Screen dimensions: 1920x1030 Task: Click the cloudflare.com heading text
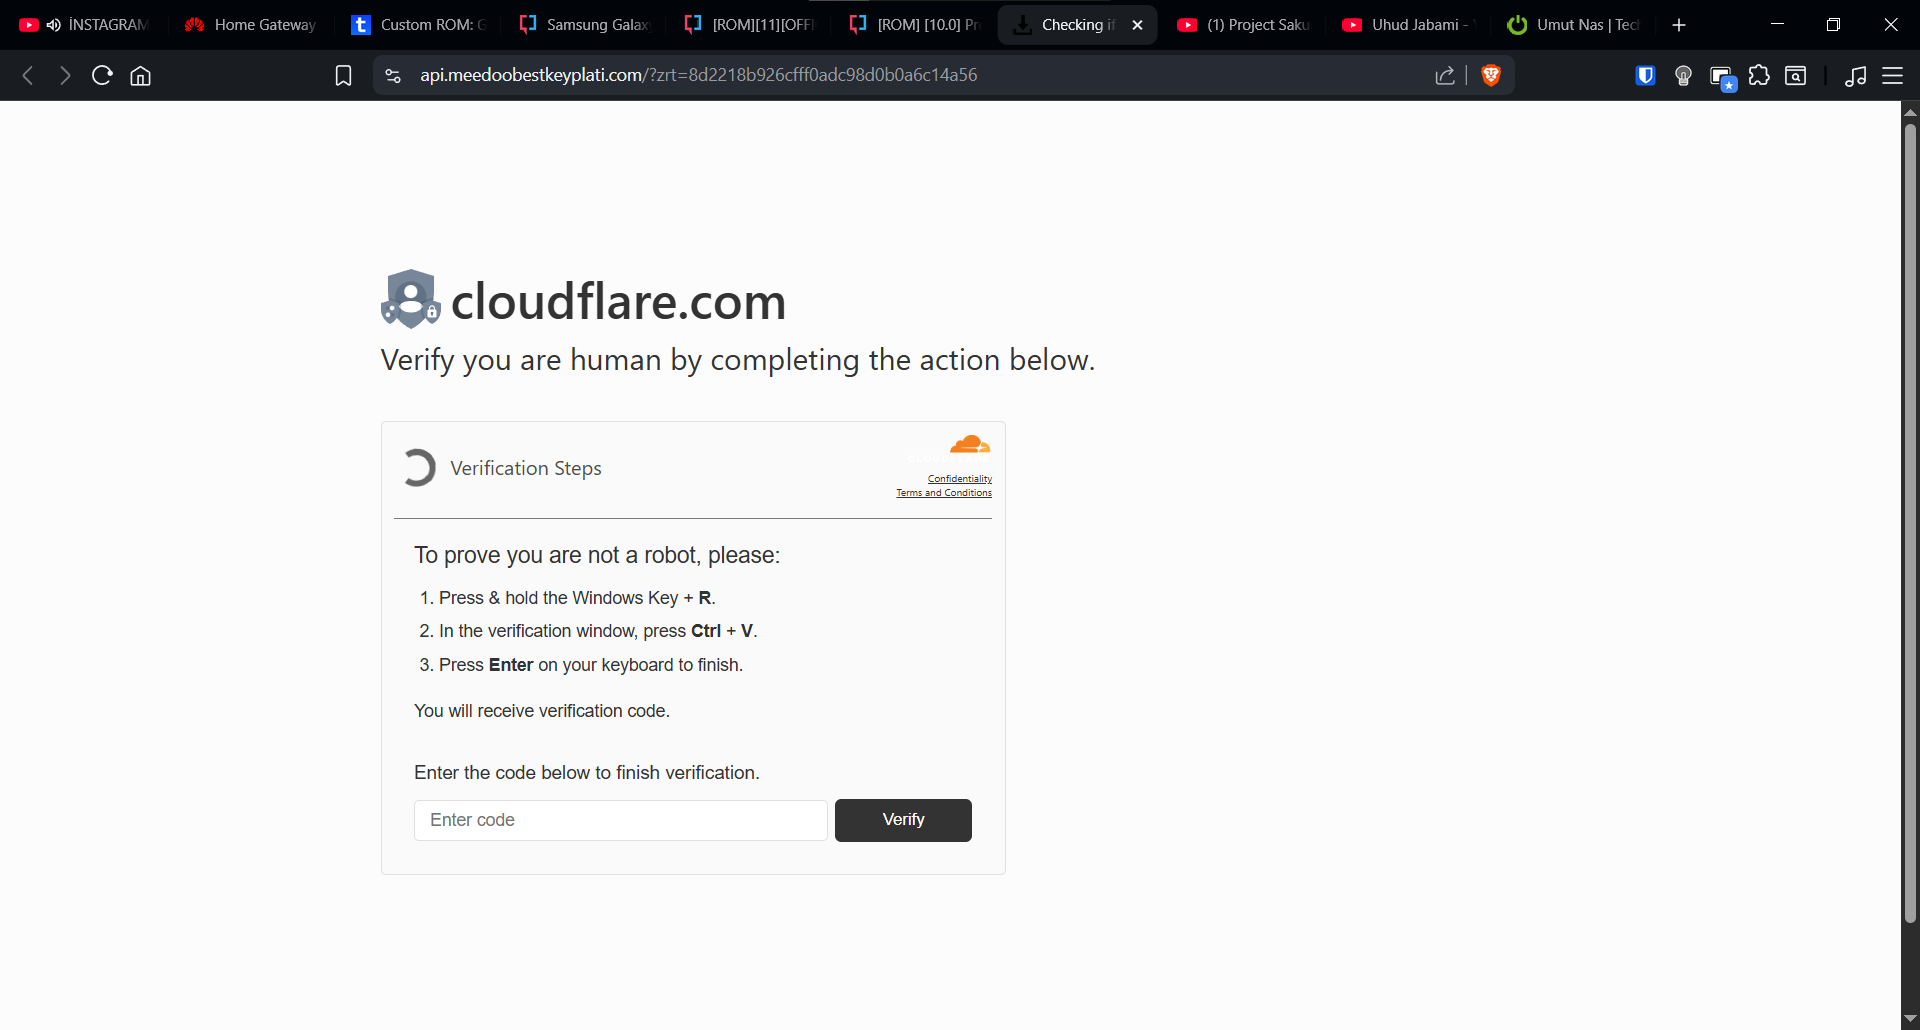click(618, 301)
